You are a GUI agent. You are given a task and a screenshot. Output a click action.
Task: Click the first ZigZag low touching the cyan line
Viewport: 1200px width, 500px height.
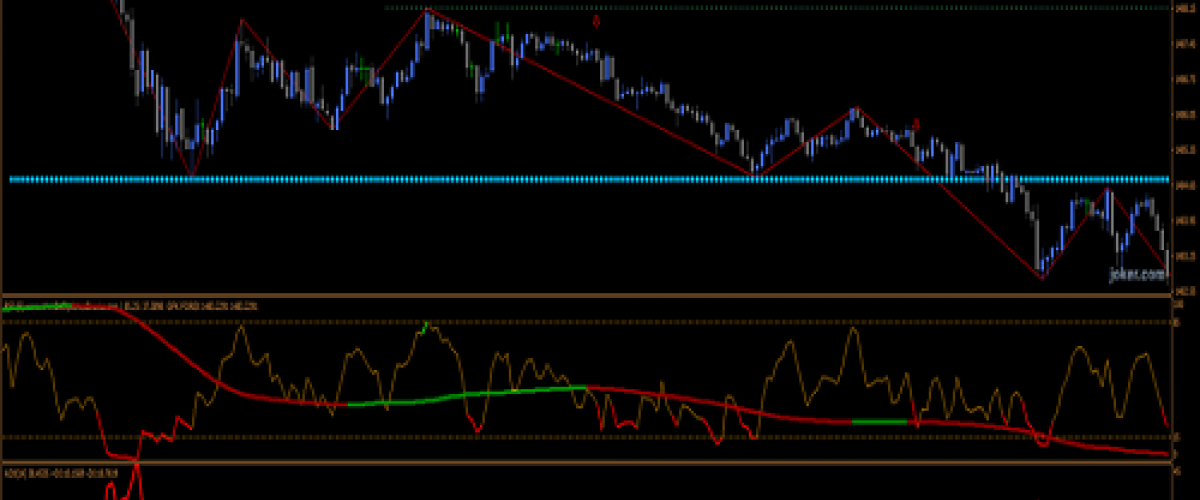pyautogui.click(x=192, y=176)
